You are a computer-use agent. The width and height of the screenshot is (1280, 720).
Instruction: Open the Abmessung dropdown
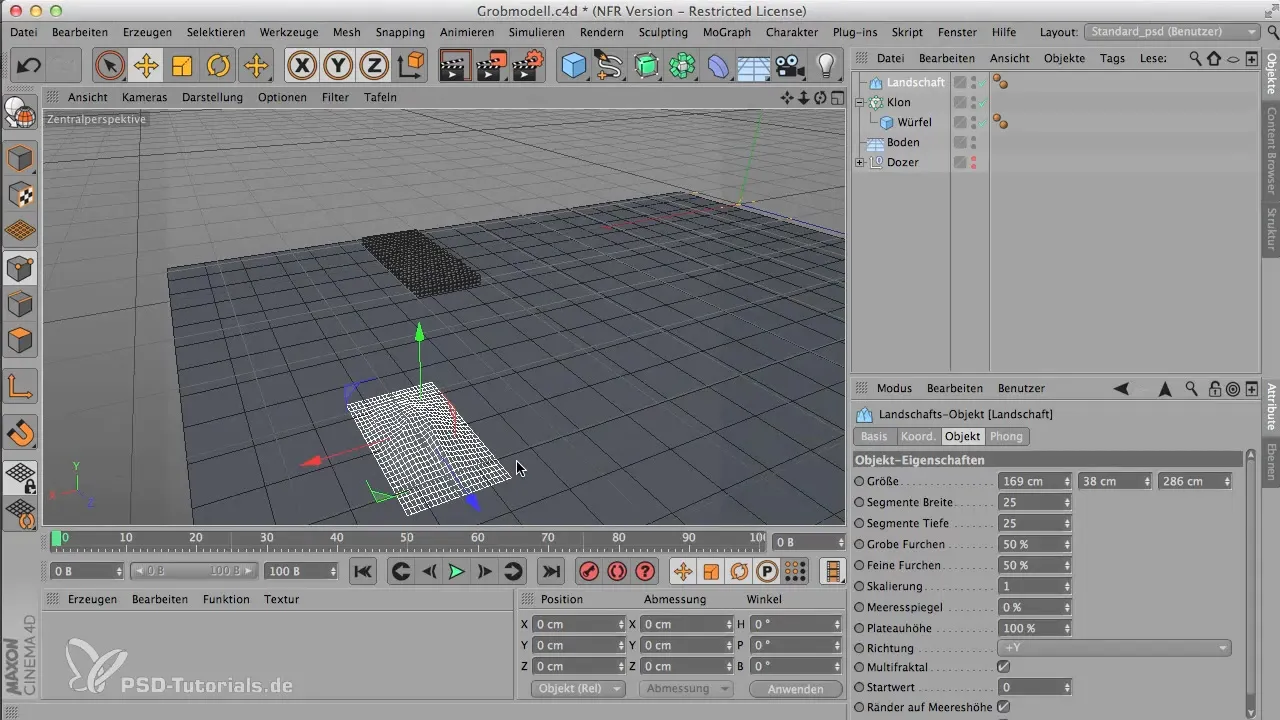coord(686,689)
